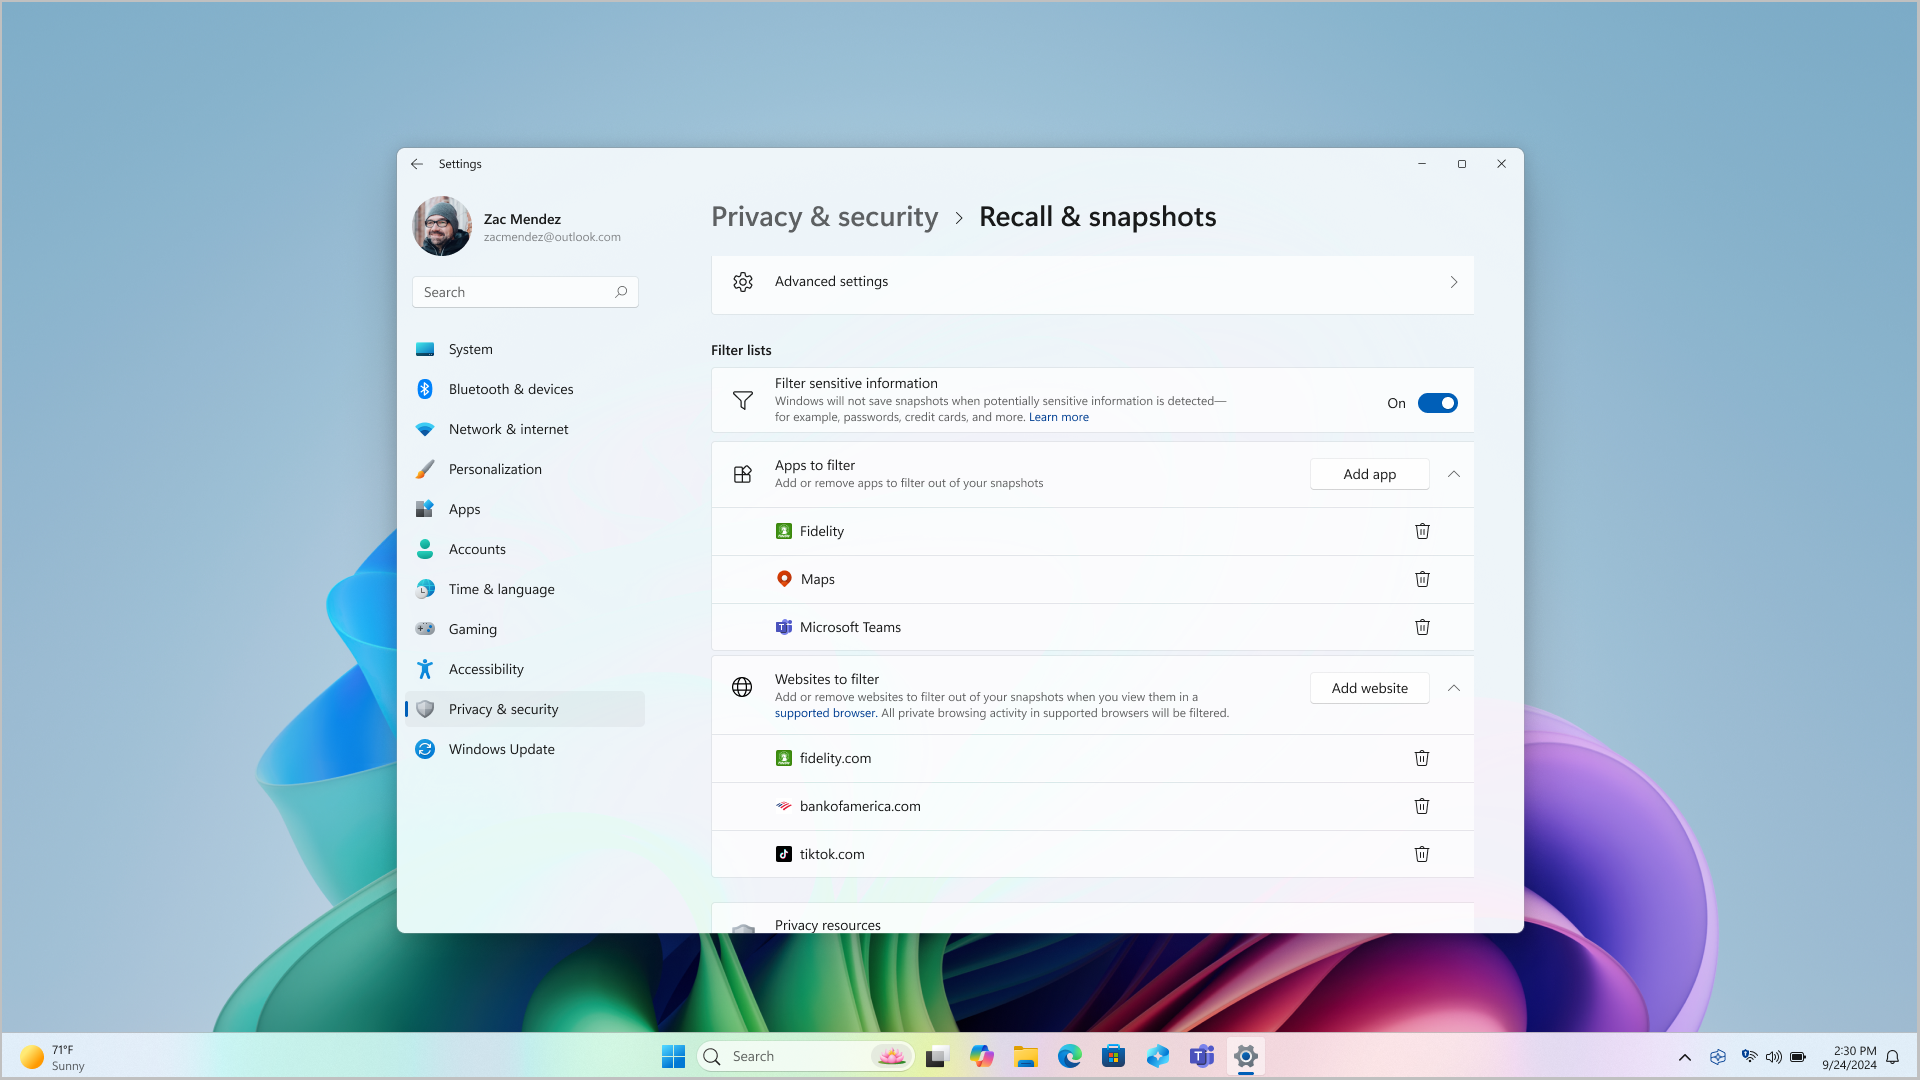This screenshot has width=1920, height=1080.
Task: Collapse the Apps to filter chevron
Action: point(1453,472)
